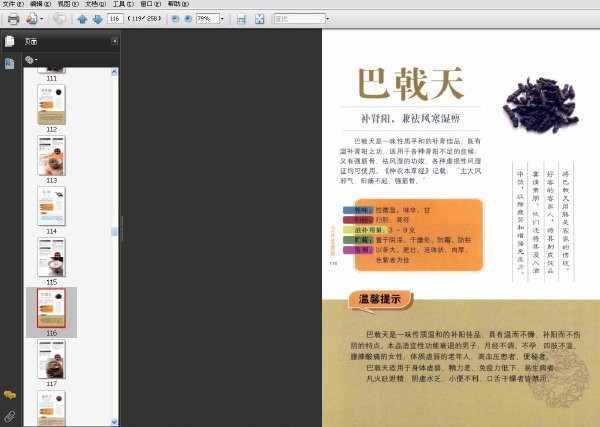Image resolution: width=600 pixels, height=427 pixels.
Task: Open the 帮助 menu
Action: [178, 4]
